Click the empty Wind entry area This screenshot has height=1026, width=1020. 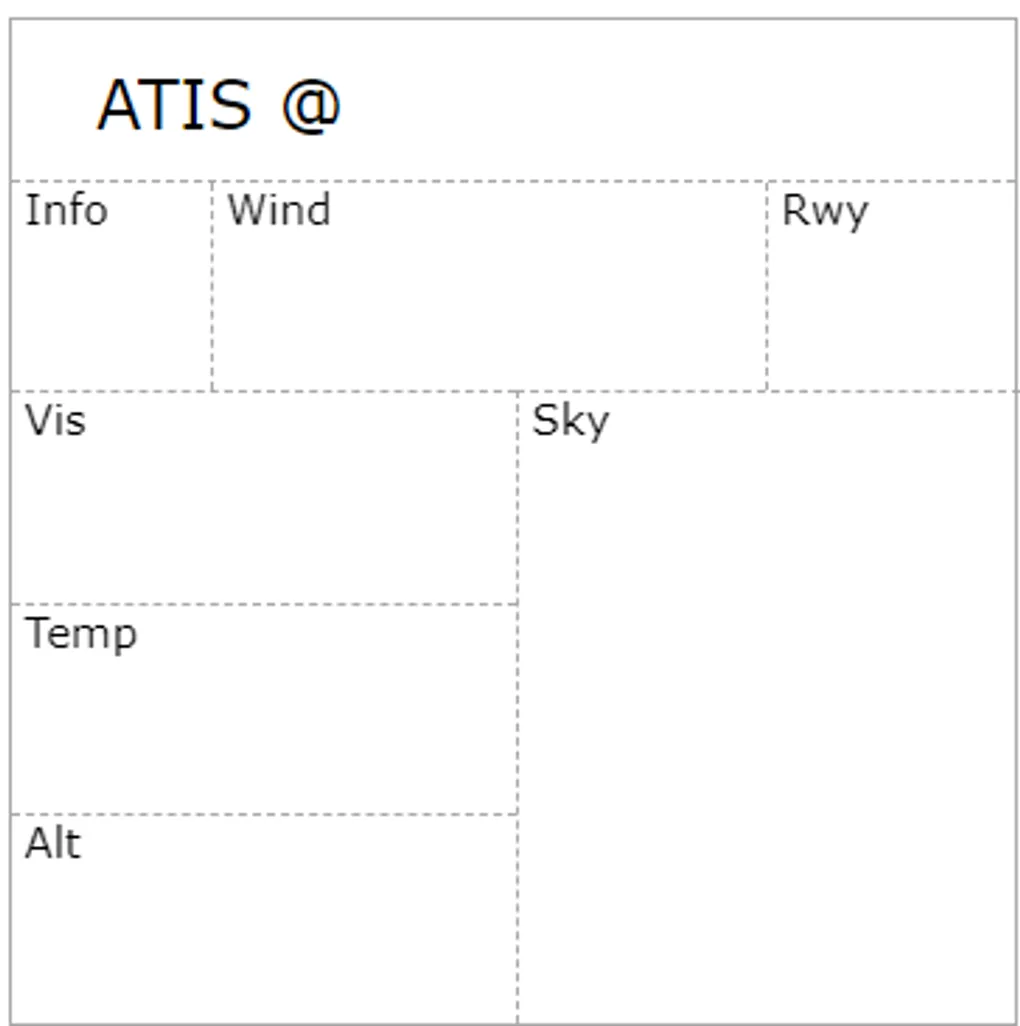click(x=490, y=310)
